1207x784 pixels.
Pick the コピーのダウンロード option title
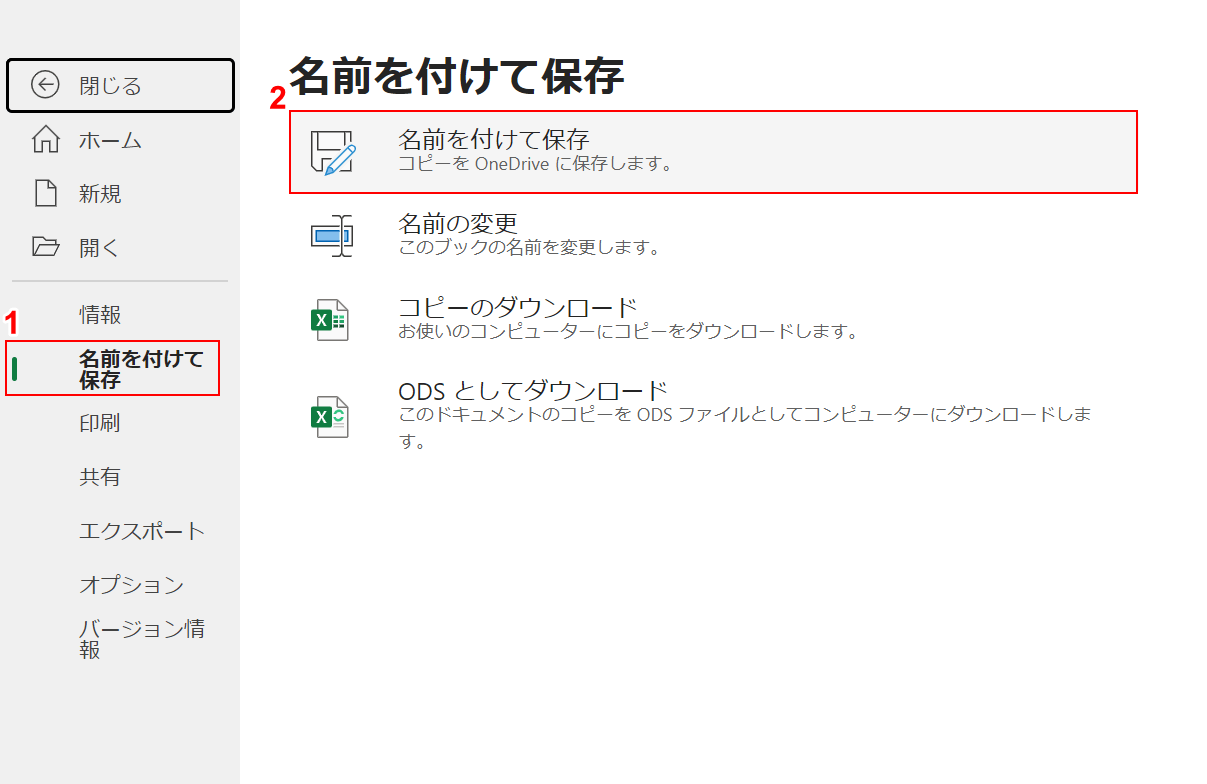(517, 307)
